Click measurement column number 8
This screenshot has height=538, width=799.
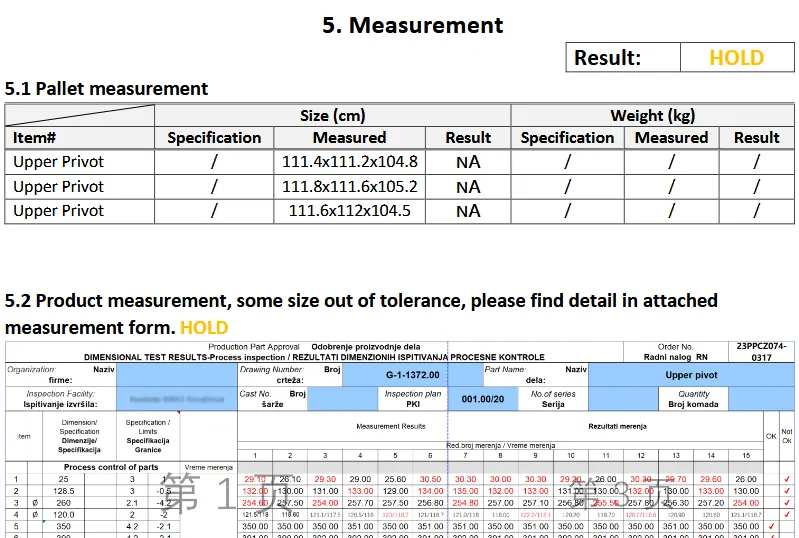click(500, 455)
